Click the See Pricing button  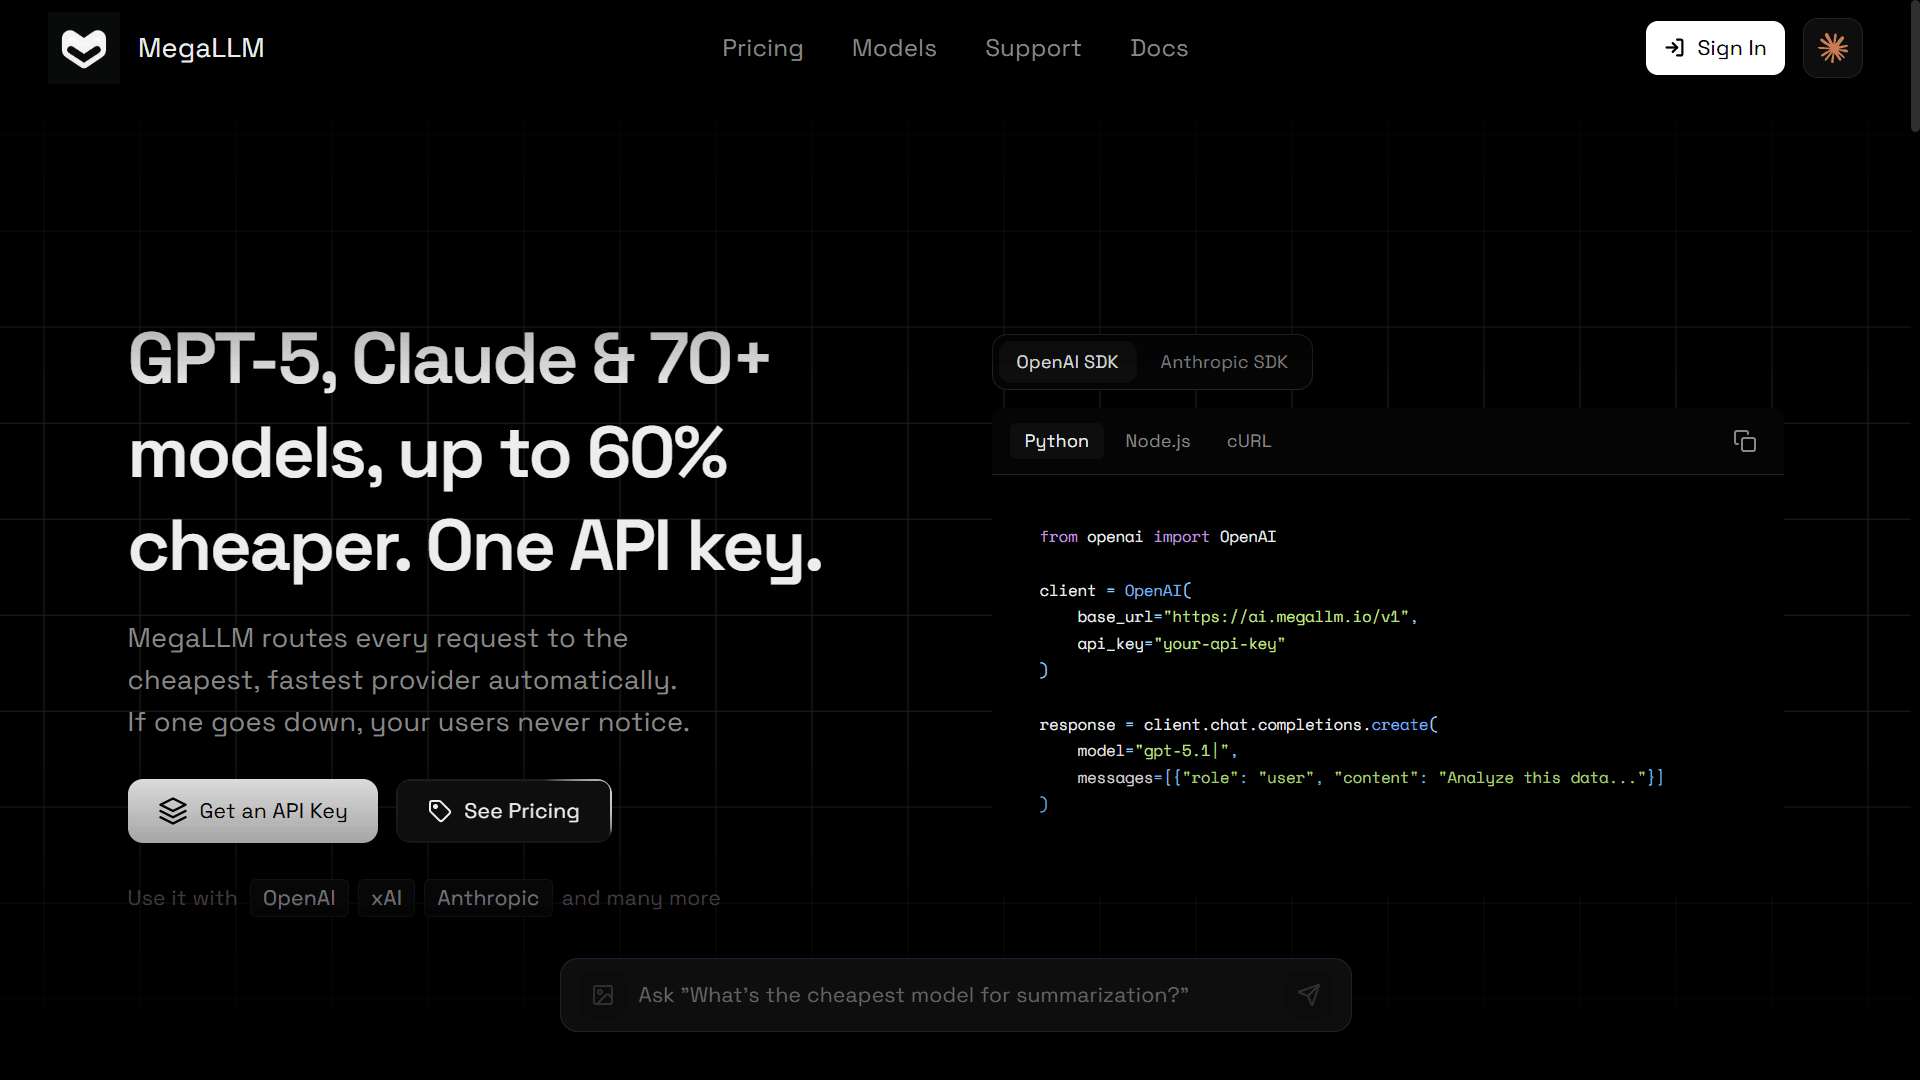[504, 811]
